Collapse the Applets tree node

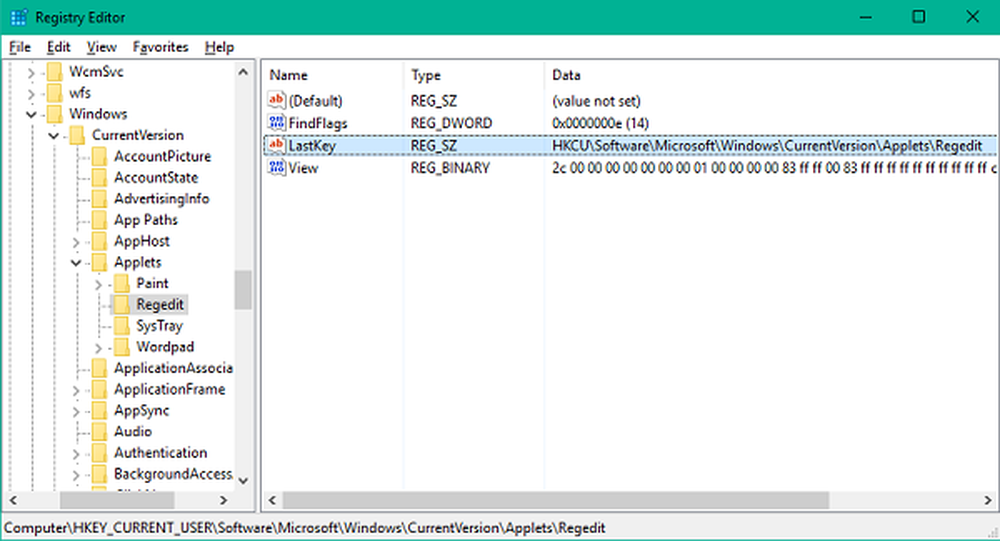coord(76,263)
